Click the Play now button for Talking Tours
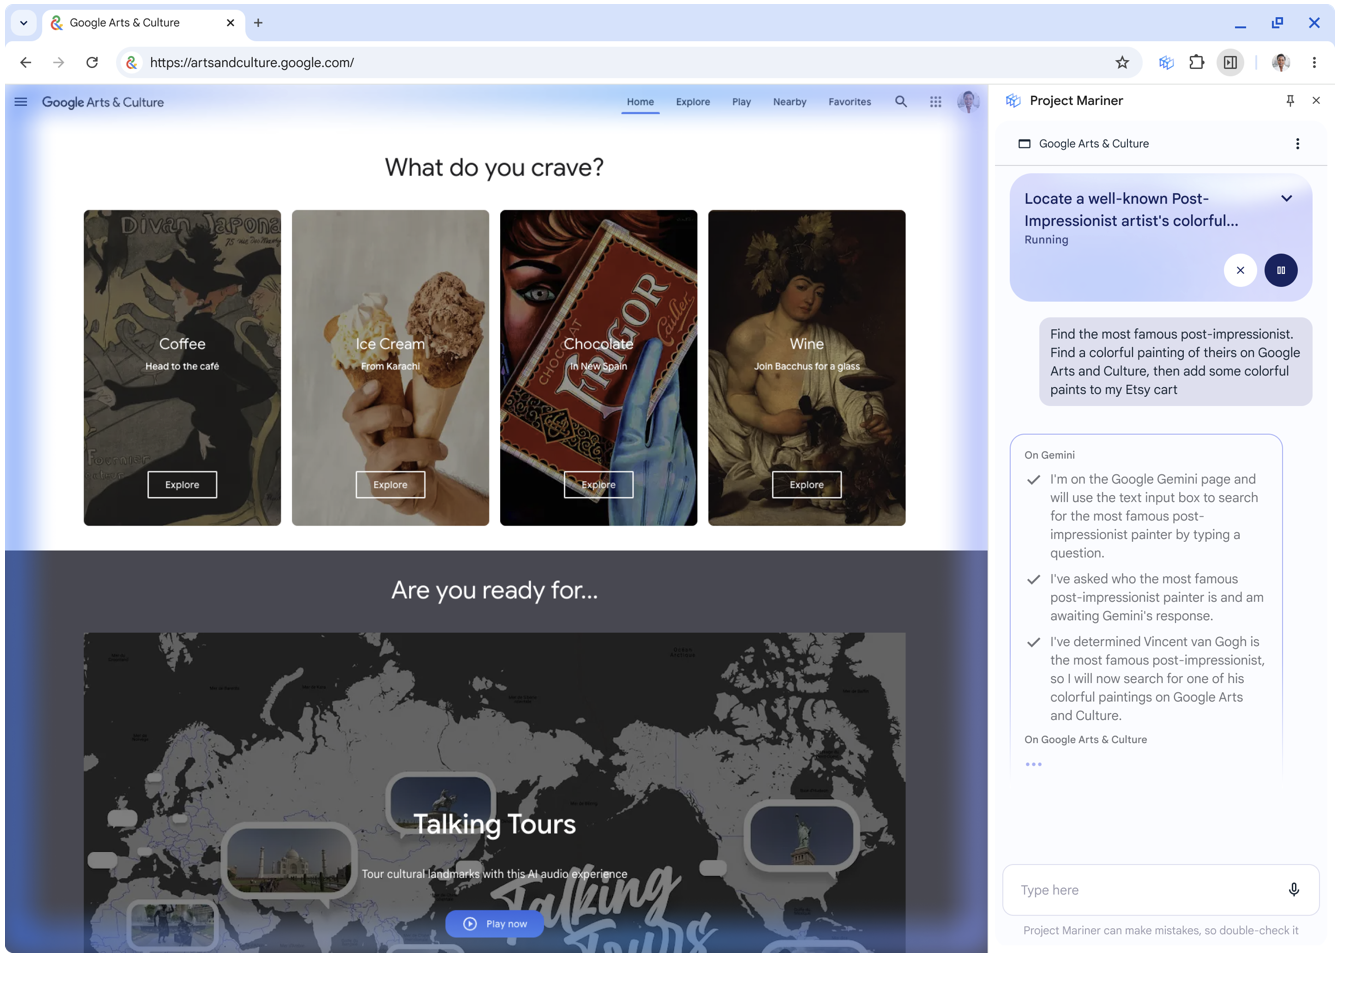 [495, 924]
